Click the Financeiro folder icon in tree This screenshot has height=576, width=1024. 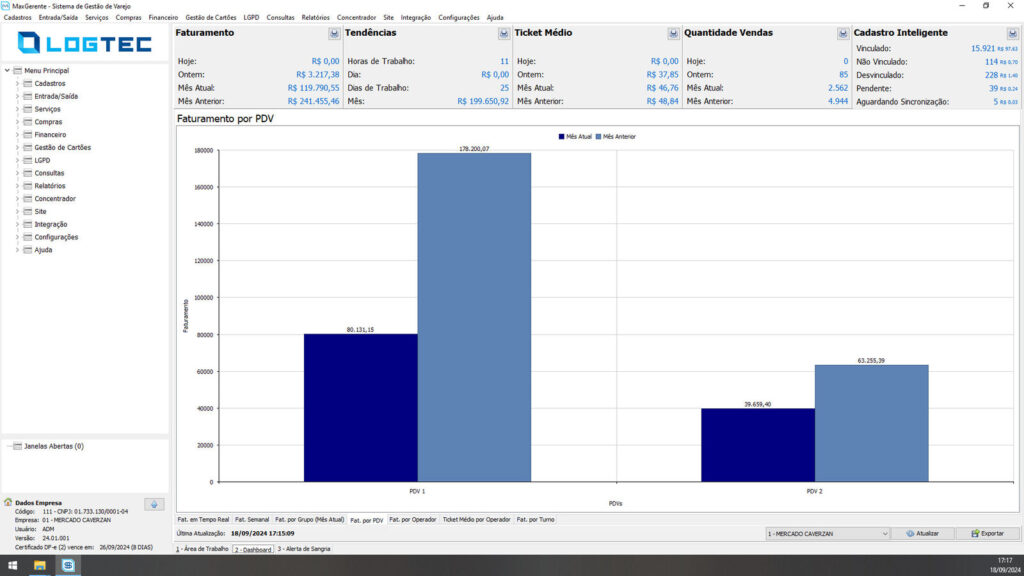click(27, 135)
